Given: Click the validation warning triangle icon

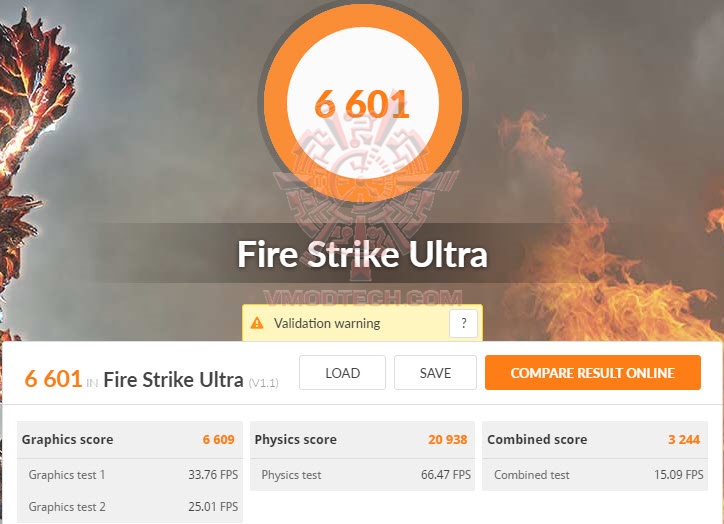Looking at the screenshot, I should [257, 323].
